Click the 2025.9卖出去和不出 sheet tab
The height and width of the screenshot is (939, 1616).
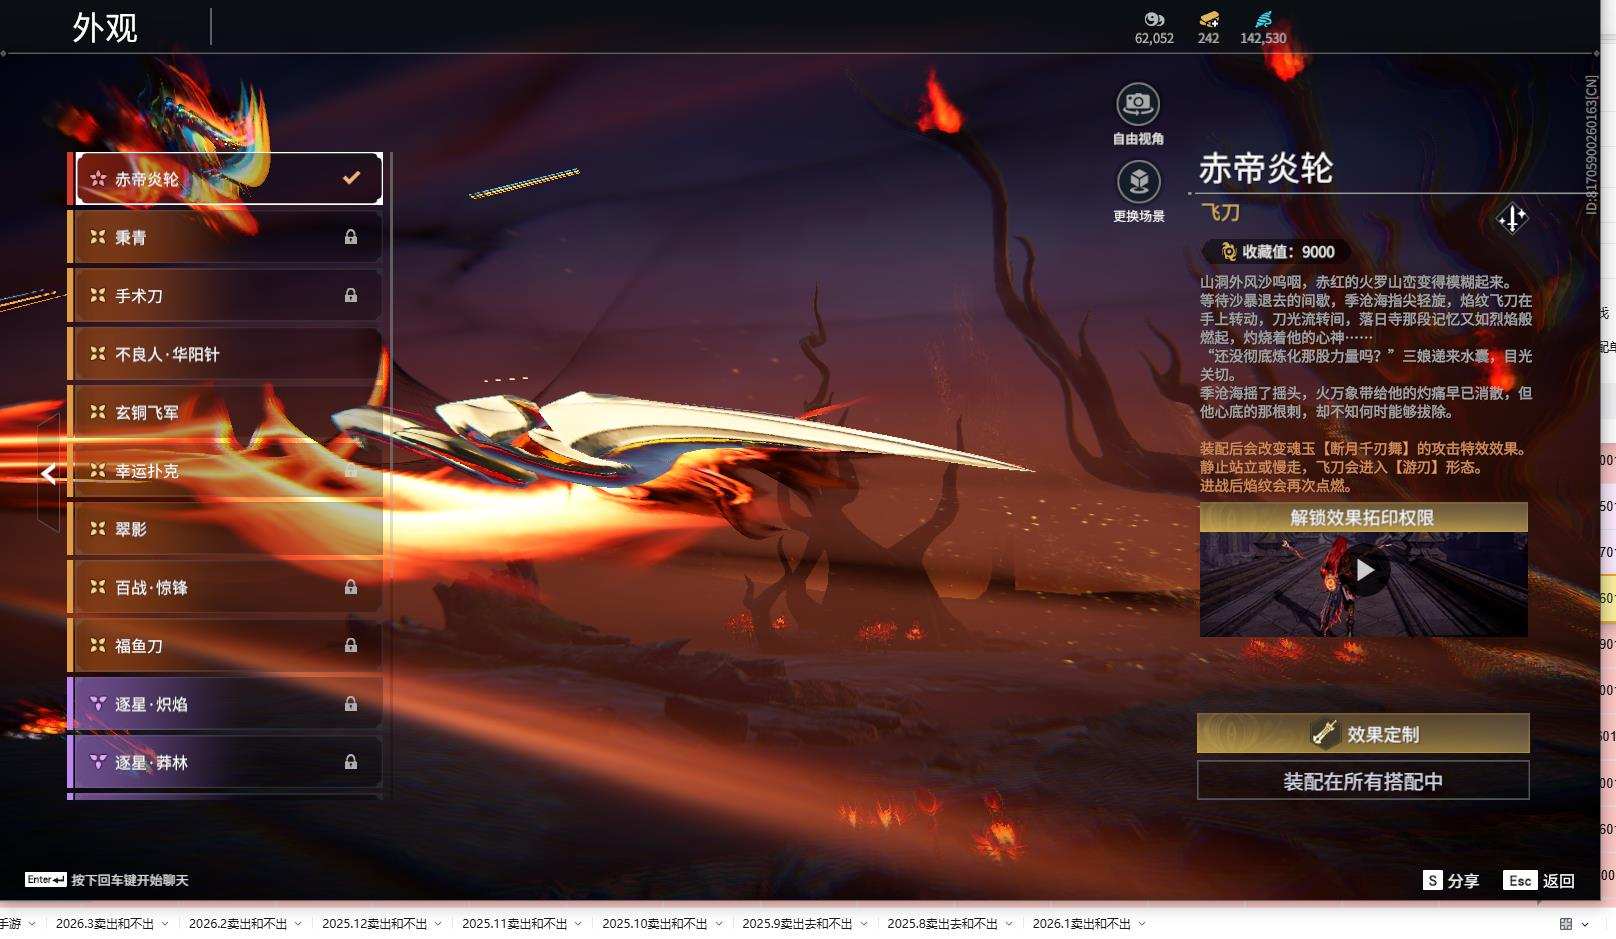coord(797,924)
